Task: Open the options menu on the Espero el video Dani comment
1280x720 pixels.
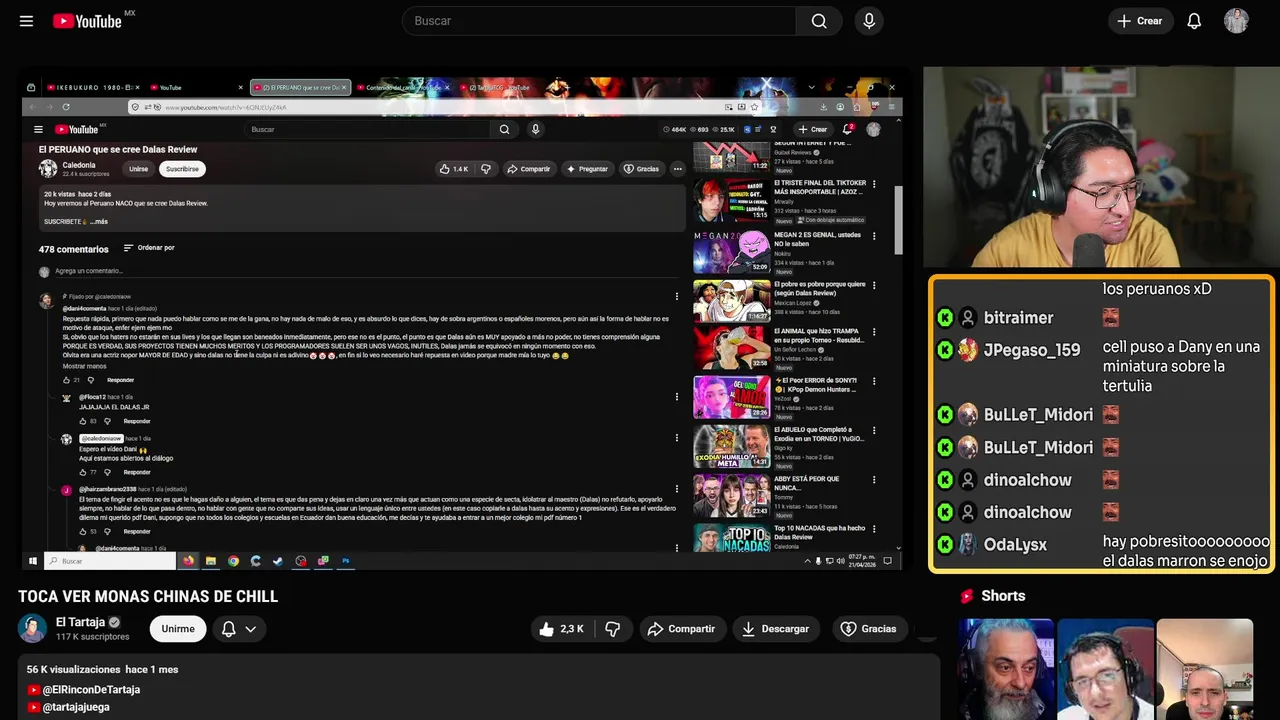Action: (x=676, y=438)
